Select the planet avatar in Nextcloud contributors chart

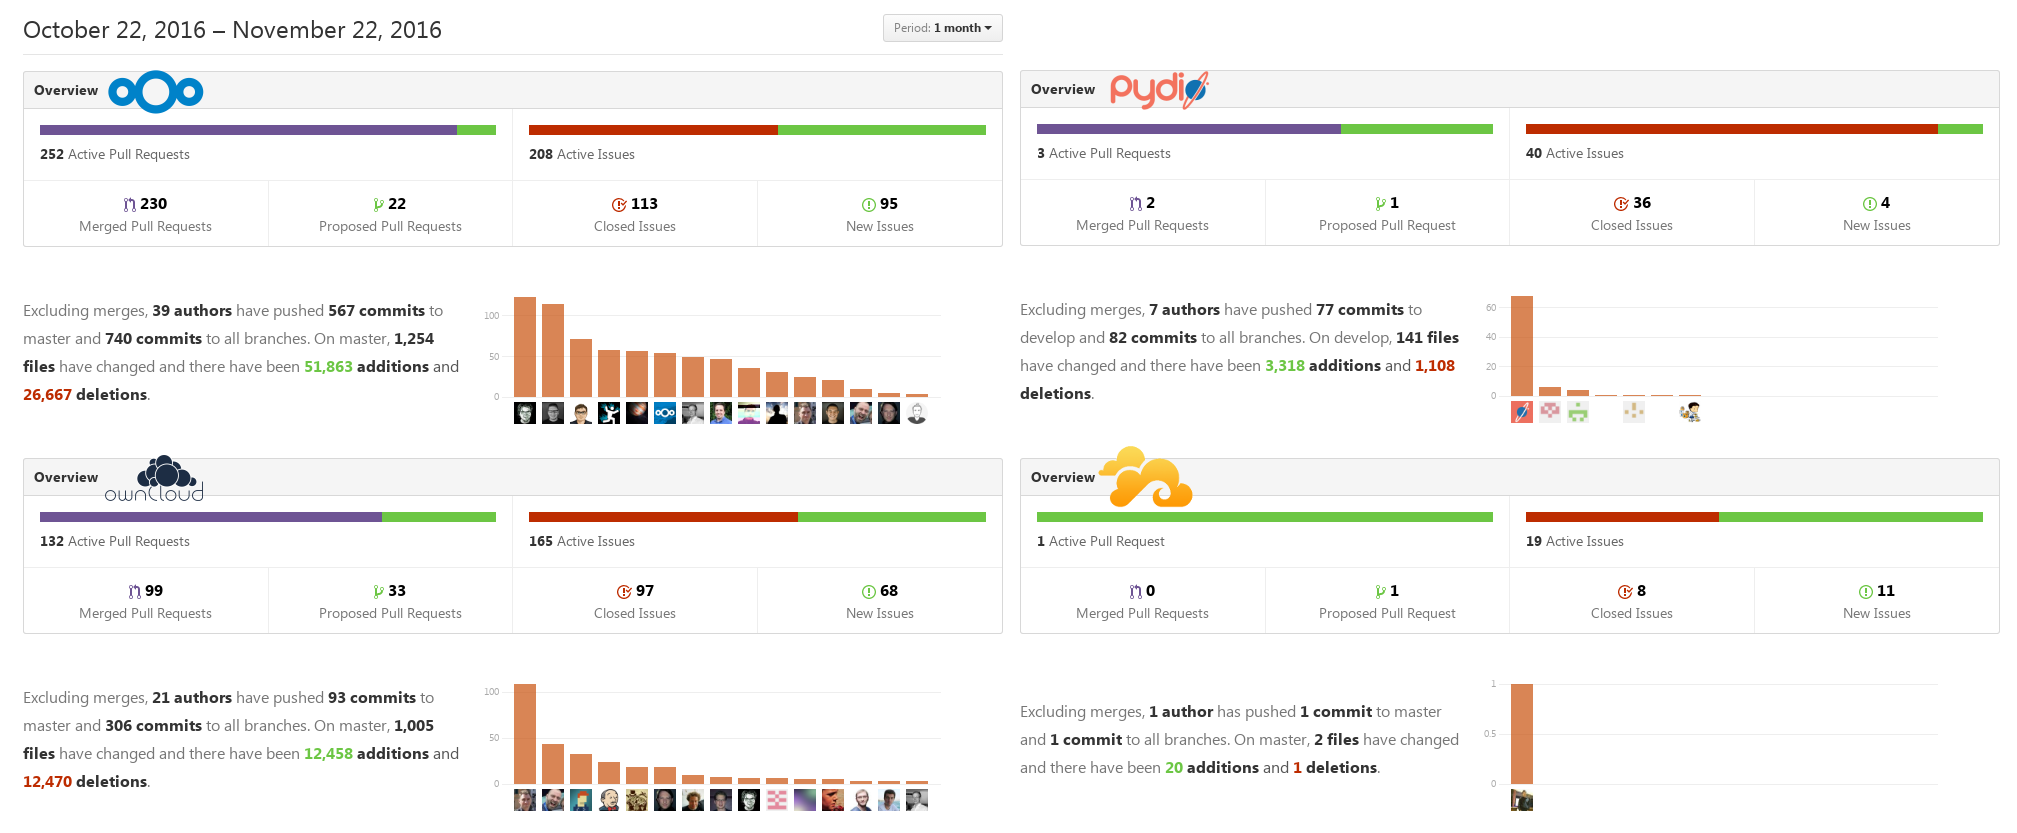pyautogui.click(x=637, y=413)
